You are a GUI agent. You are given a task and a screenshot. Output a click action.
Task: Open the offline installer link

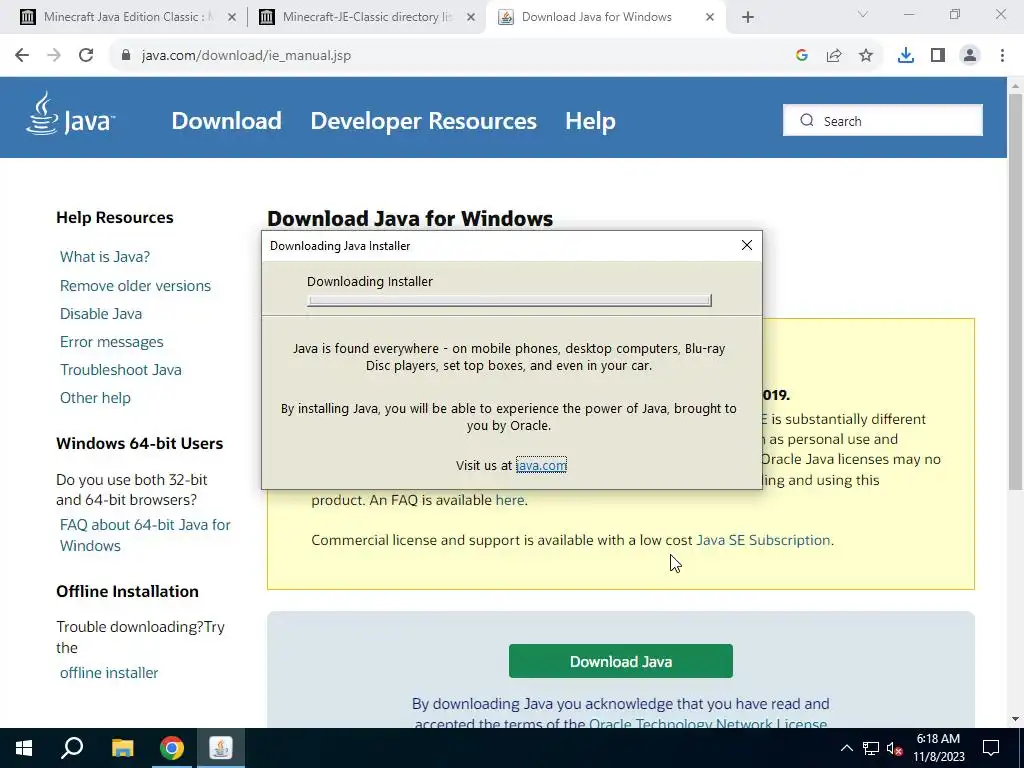109,673
